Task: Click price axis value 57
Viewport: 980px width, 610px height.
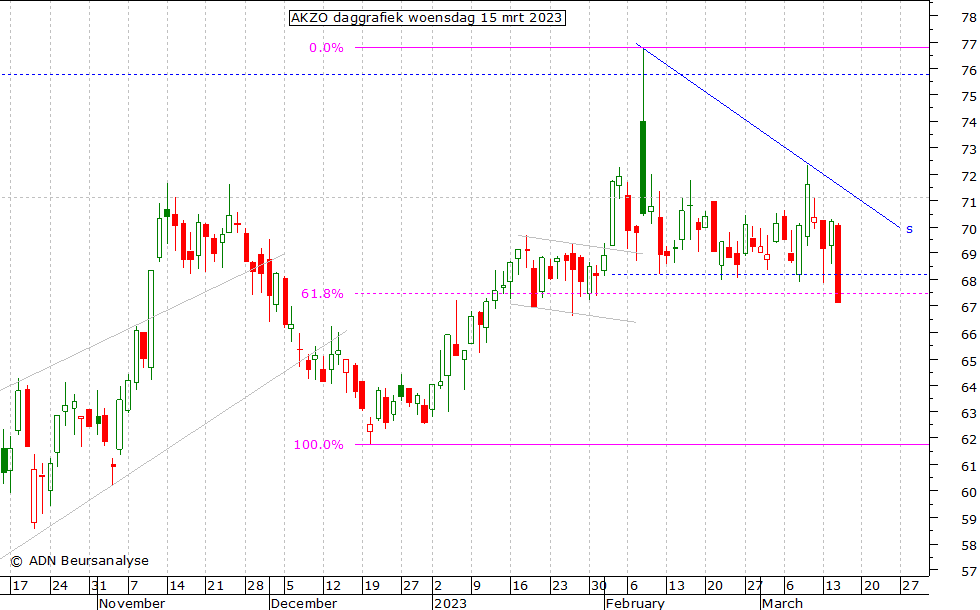Action: tap(969, 571)
